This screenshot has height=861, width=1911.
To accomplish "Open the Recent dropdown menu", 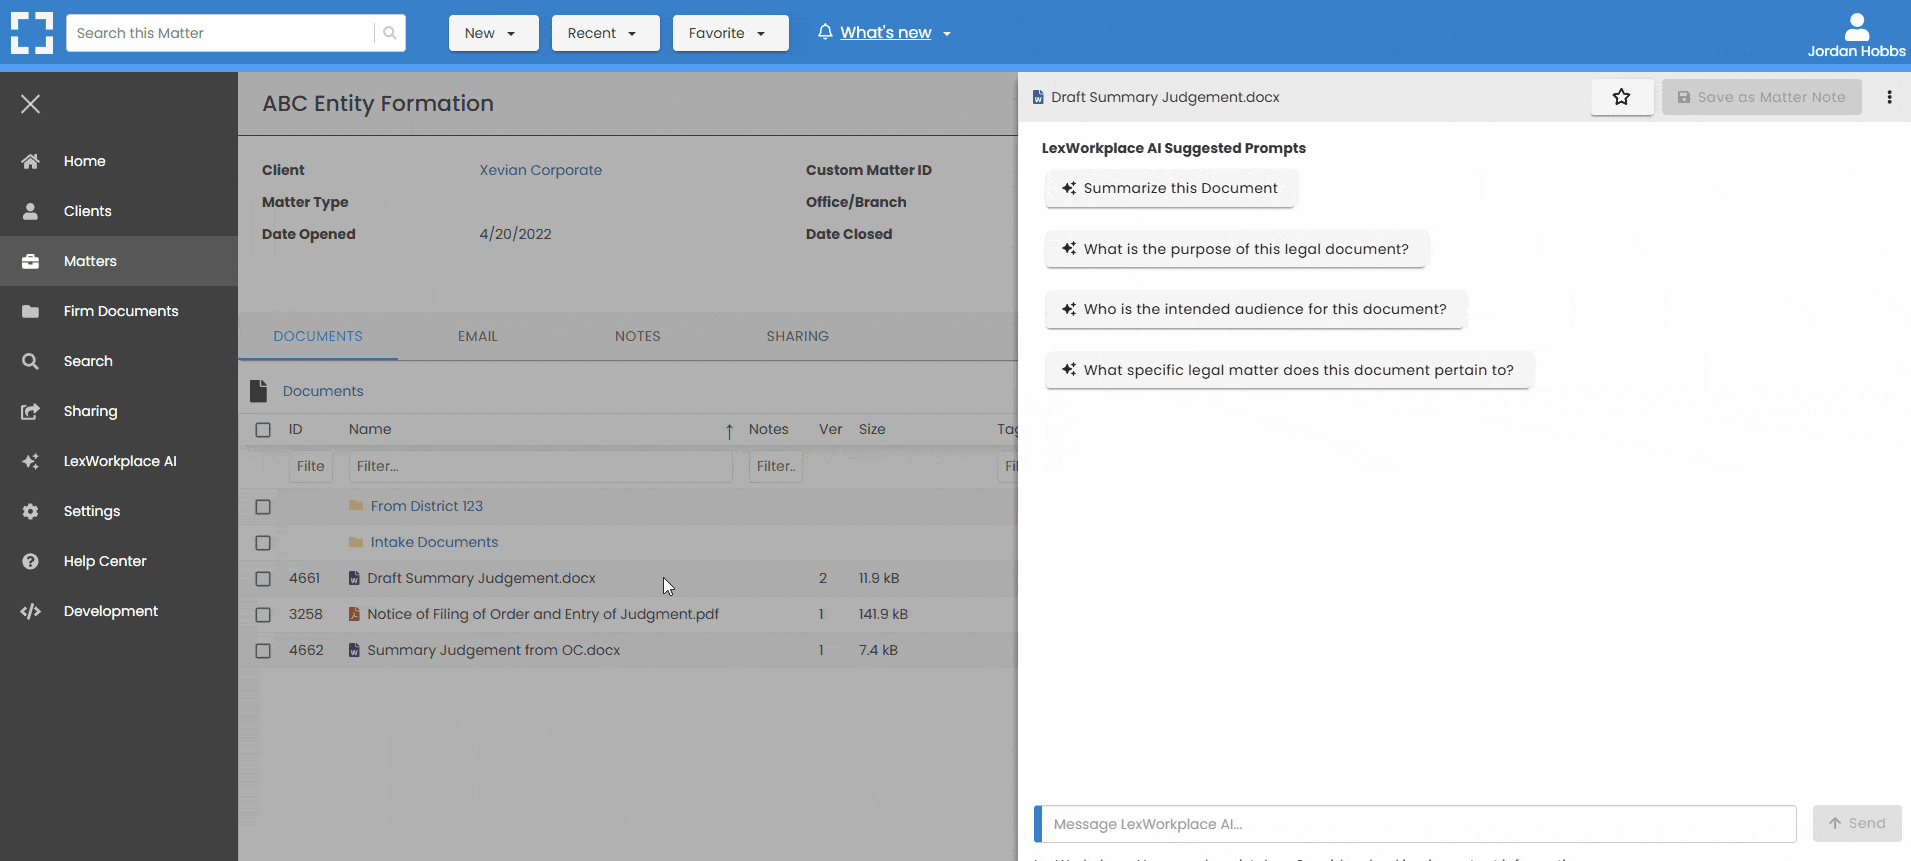I will (605, 33).
